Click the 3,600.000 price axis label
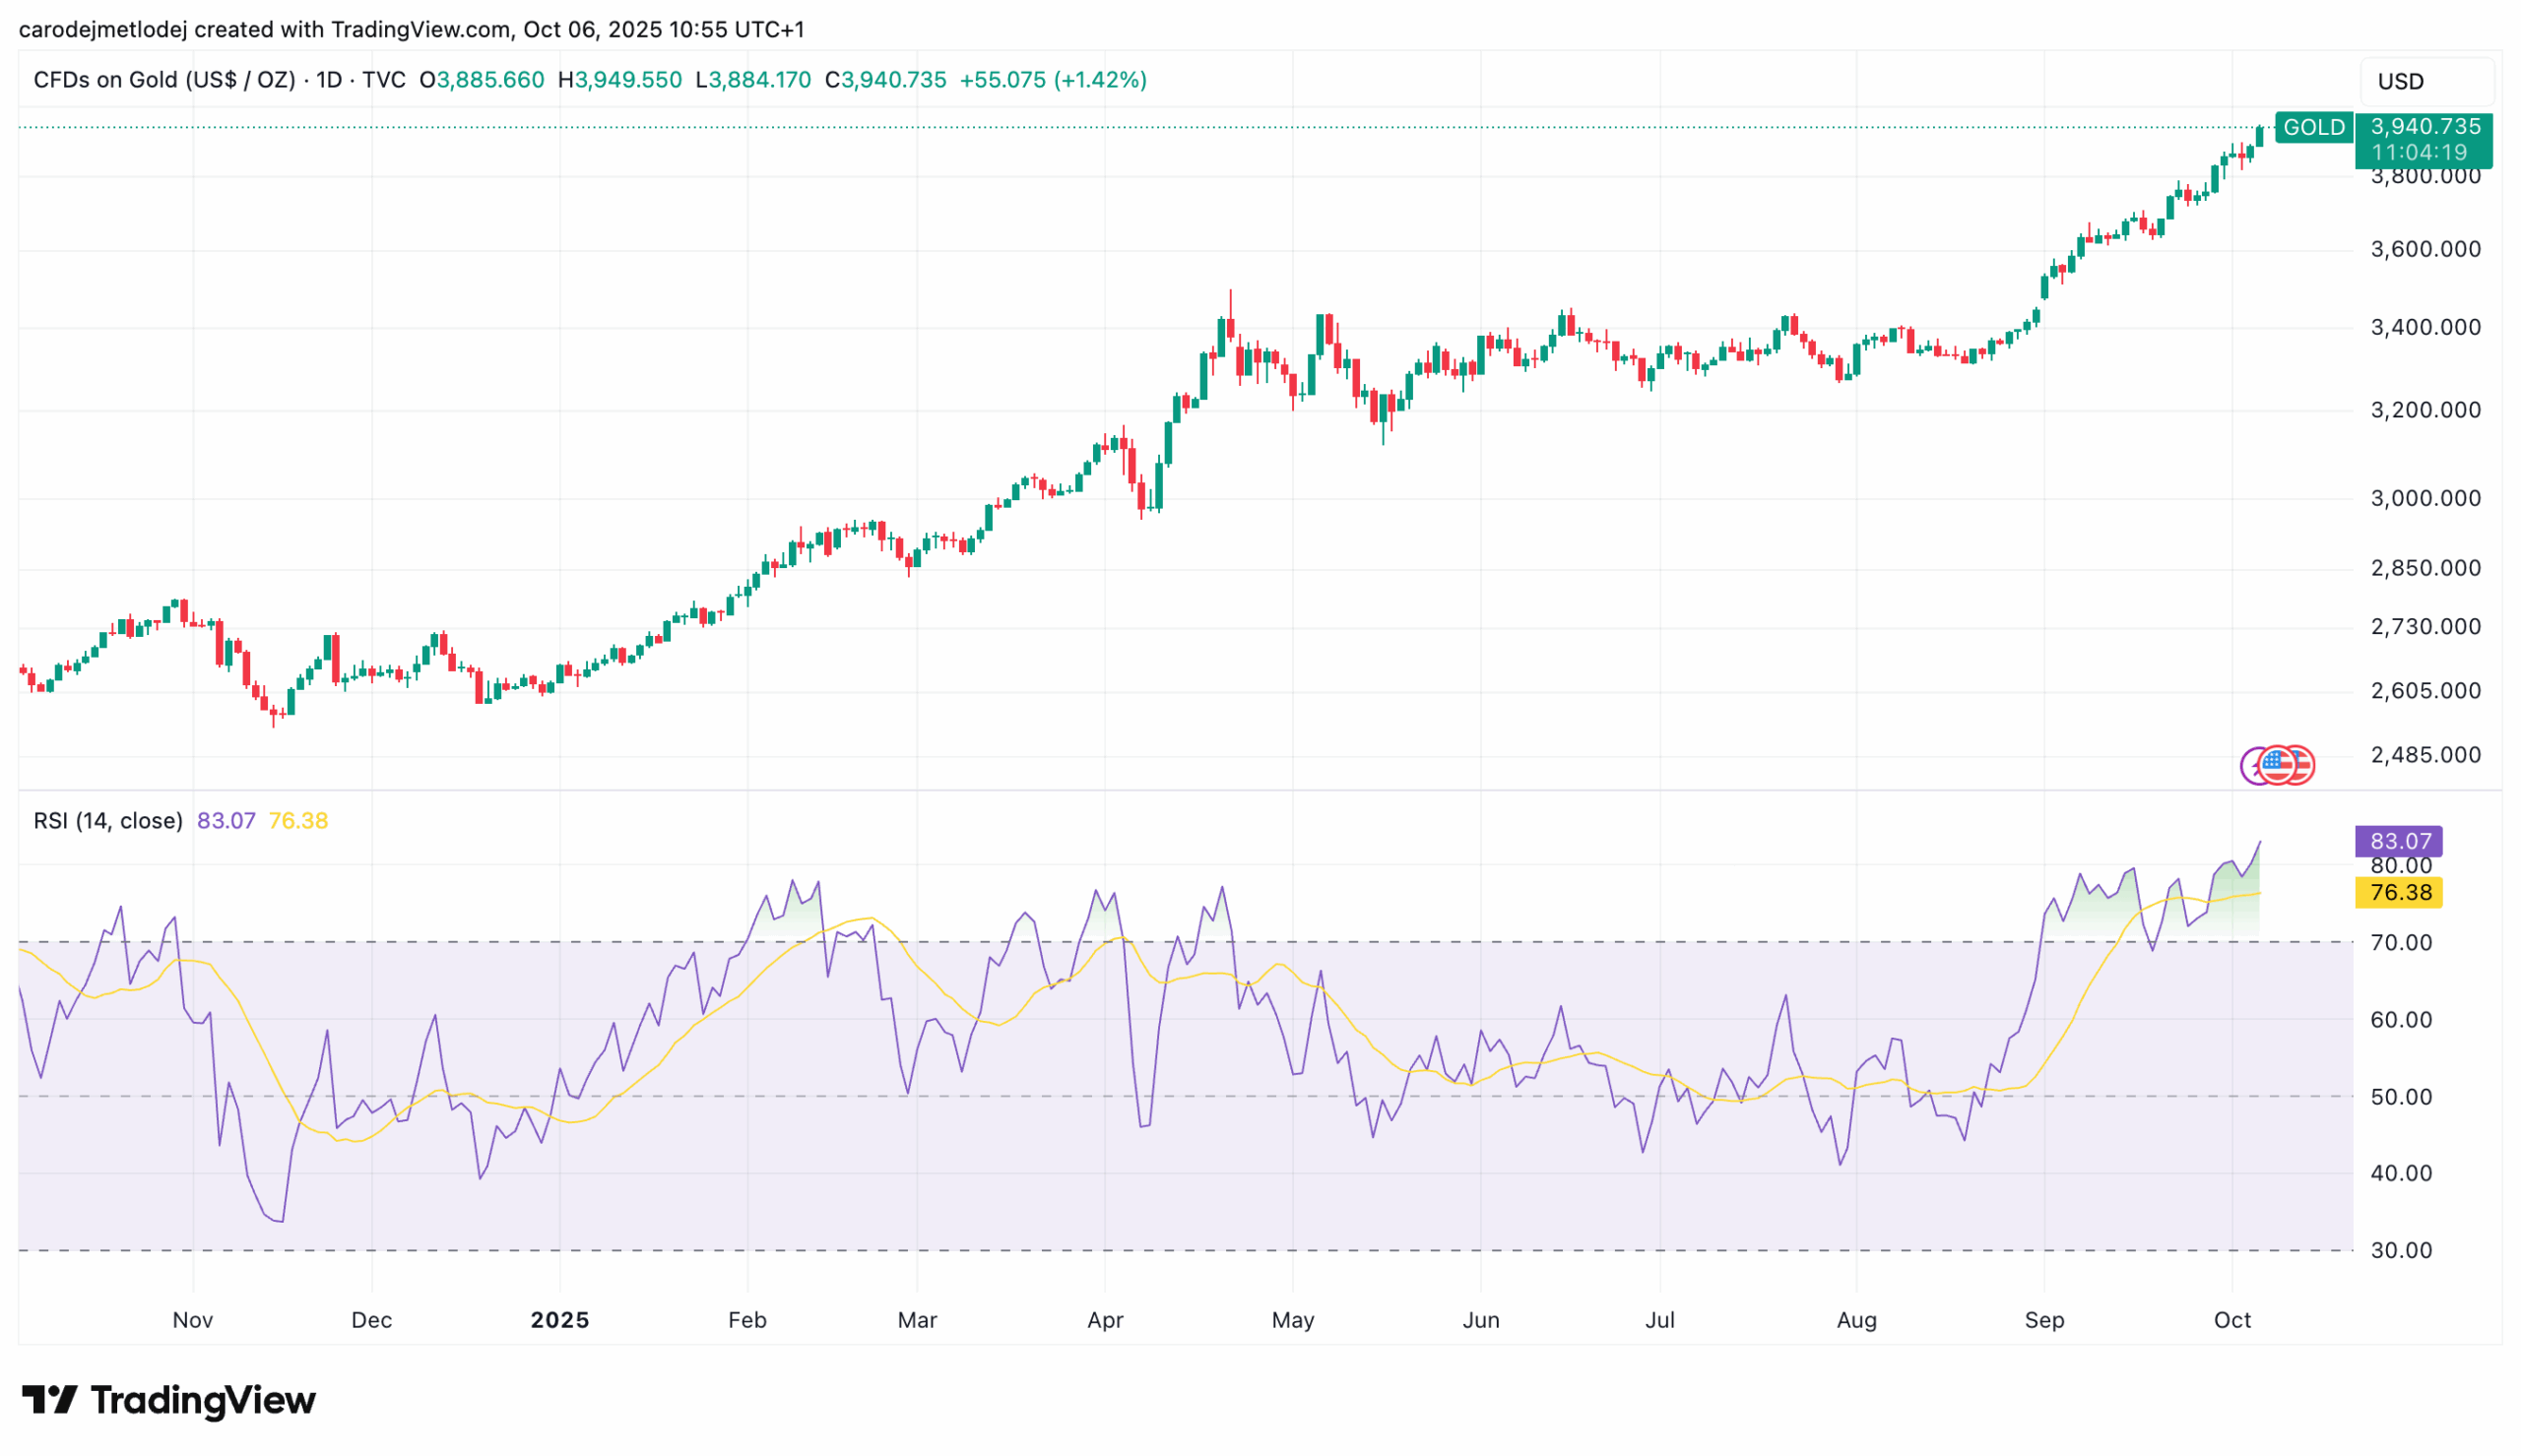 (x=2425, y=249)
